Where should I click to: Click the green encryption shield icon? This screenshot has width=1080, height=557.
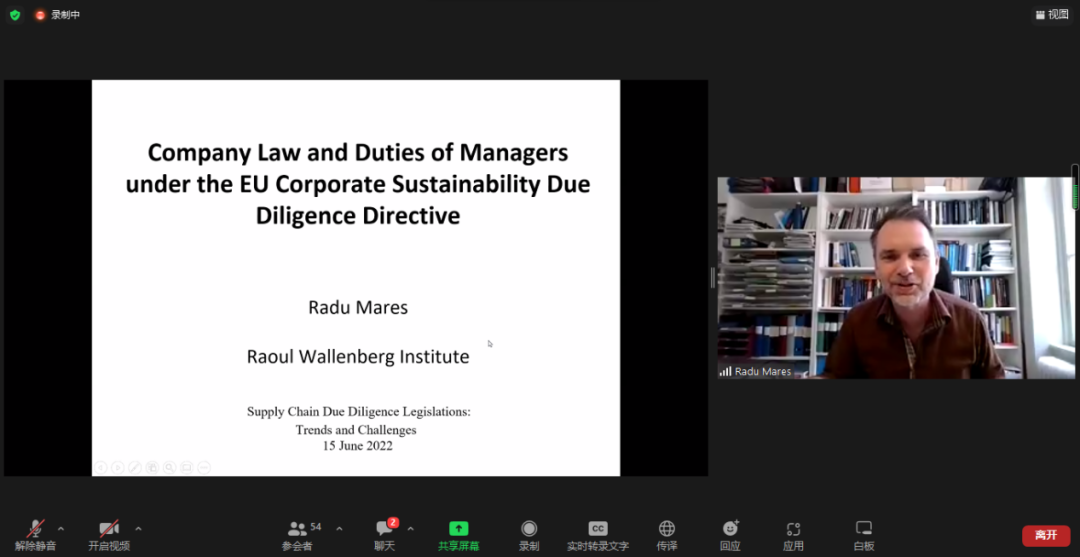(x=15, y=15)
